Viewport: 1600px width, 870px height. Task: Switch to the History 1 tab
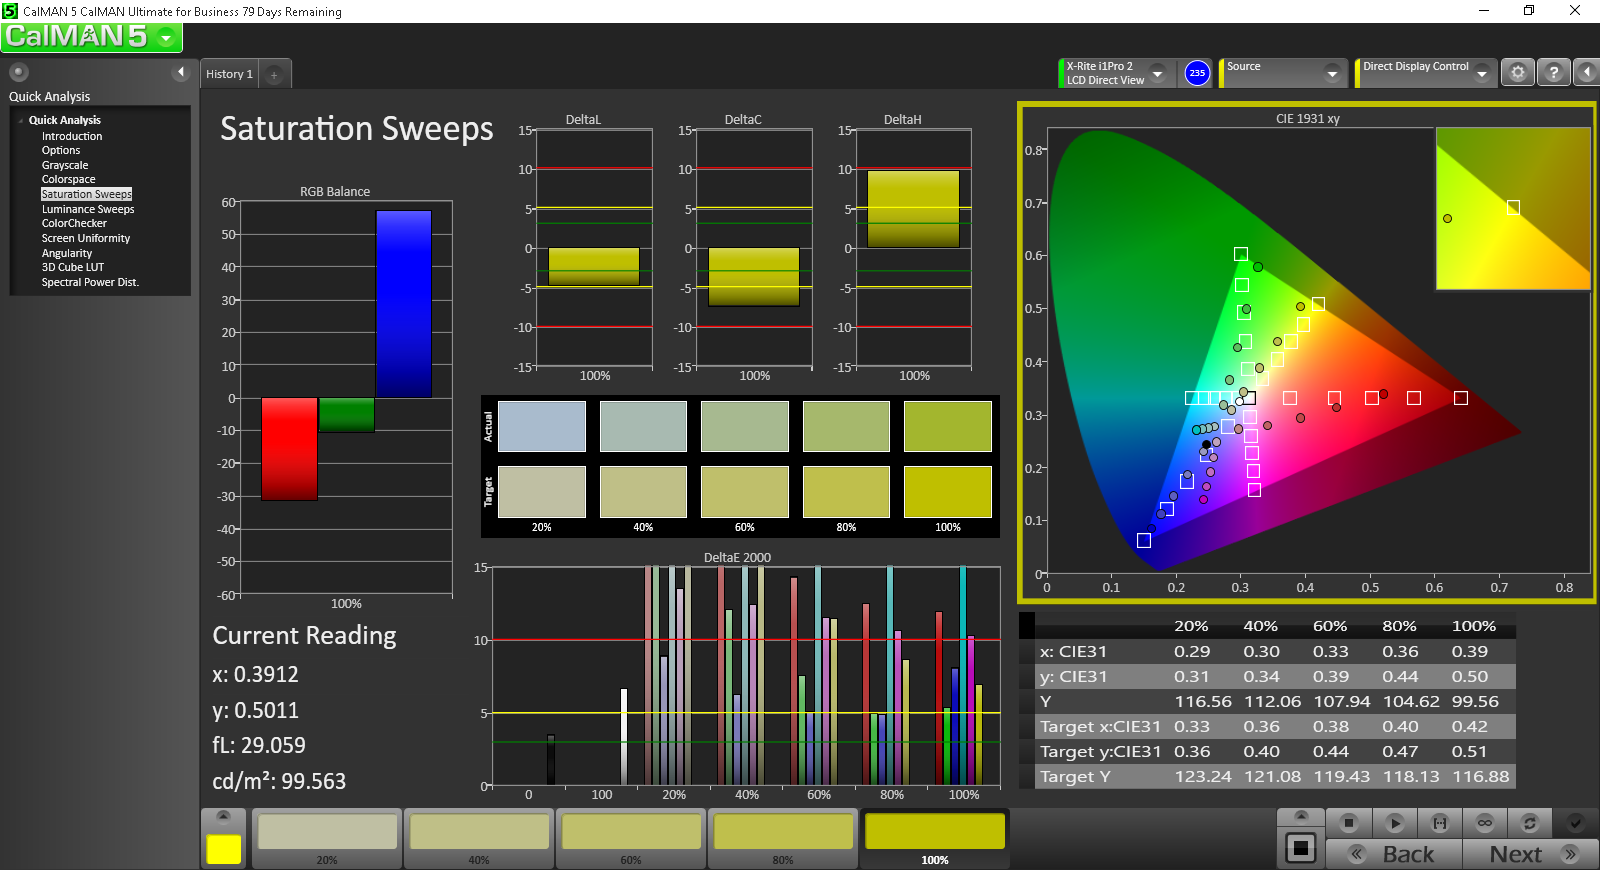click(230, 74)
